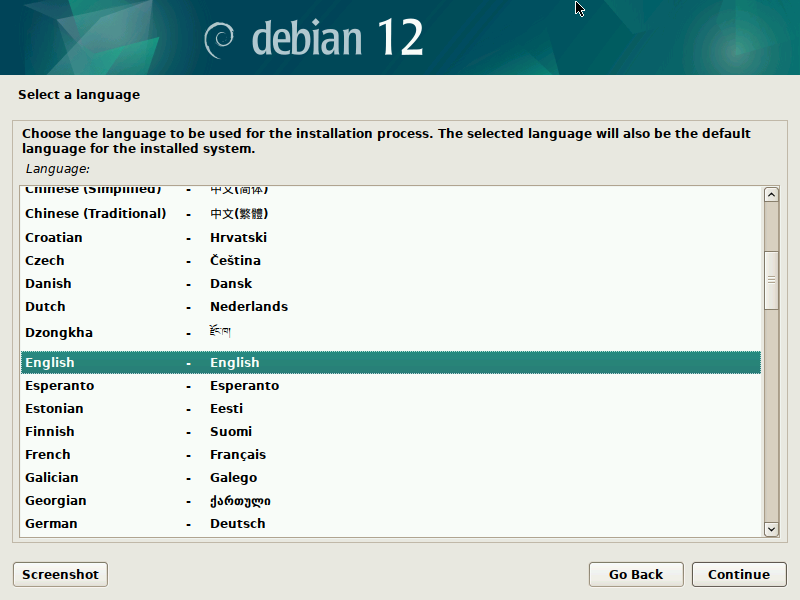The width and height of the screenshot is (800, 600).
Task: Click Continue to confirm language
Action: [739, 574]
